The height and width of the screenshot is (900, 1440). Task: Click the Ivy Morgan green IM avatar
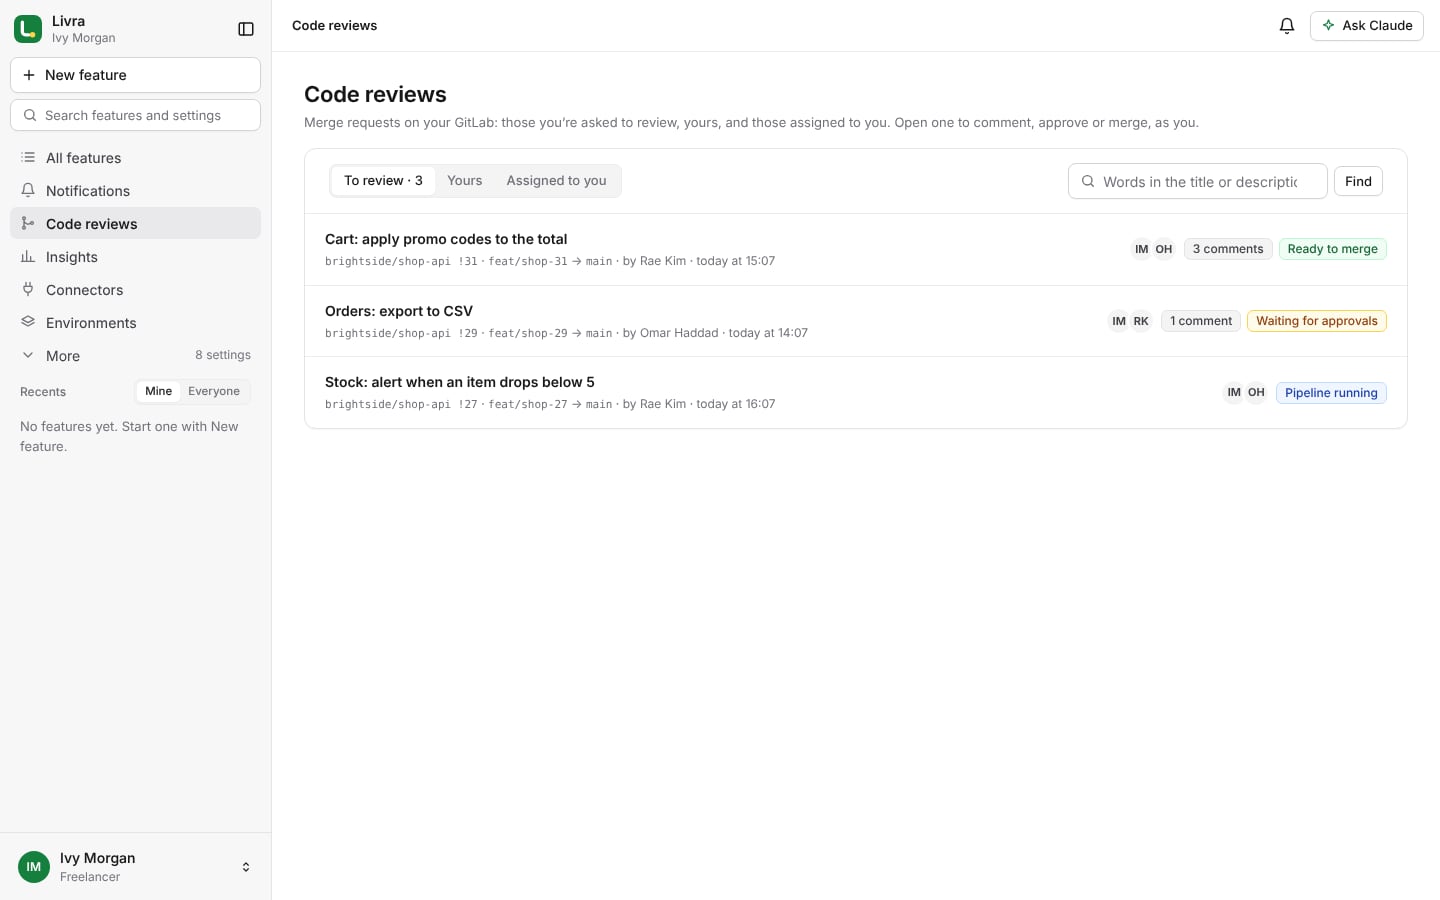tap(34, 867)
